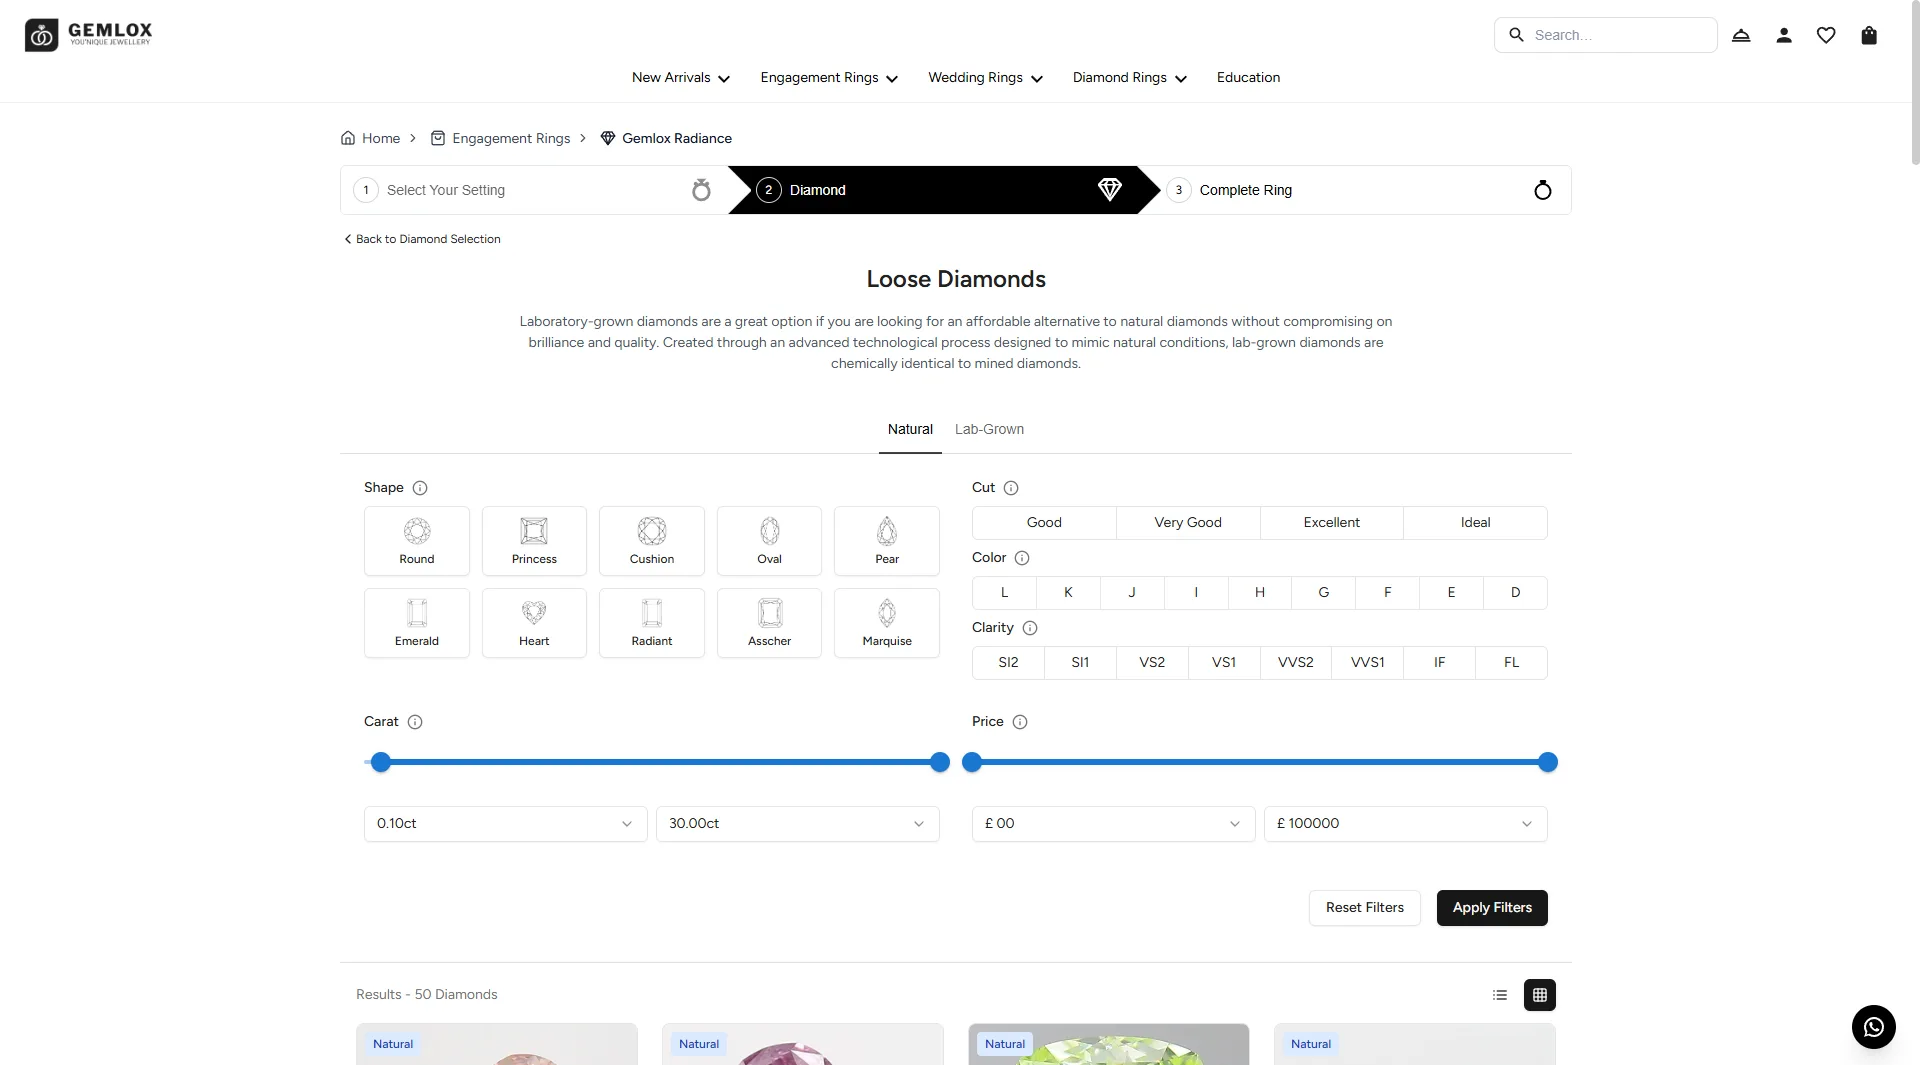Click the Price slider right handle
Viewport: 1920px width, 1065px height.
tap(1547, 763)
